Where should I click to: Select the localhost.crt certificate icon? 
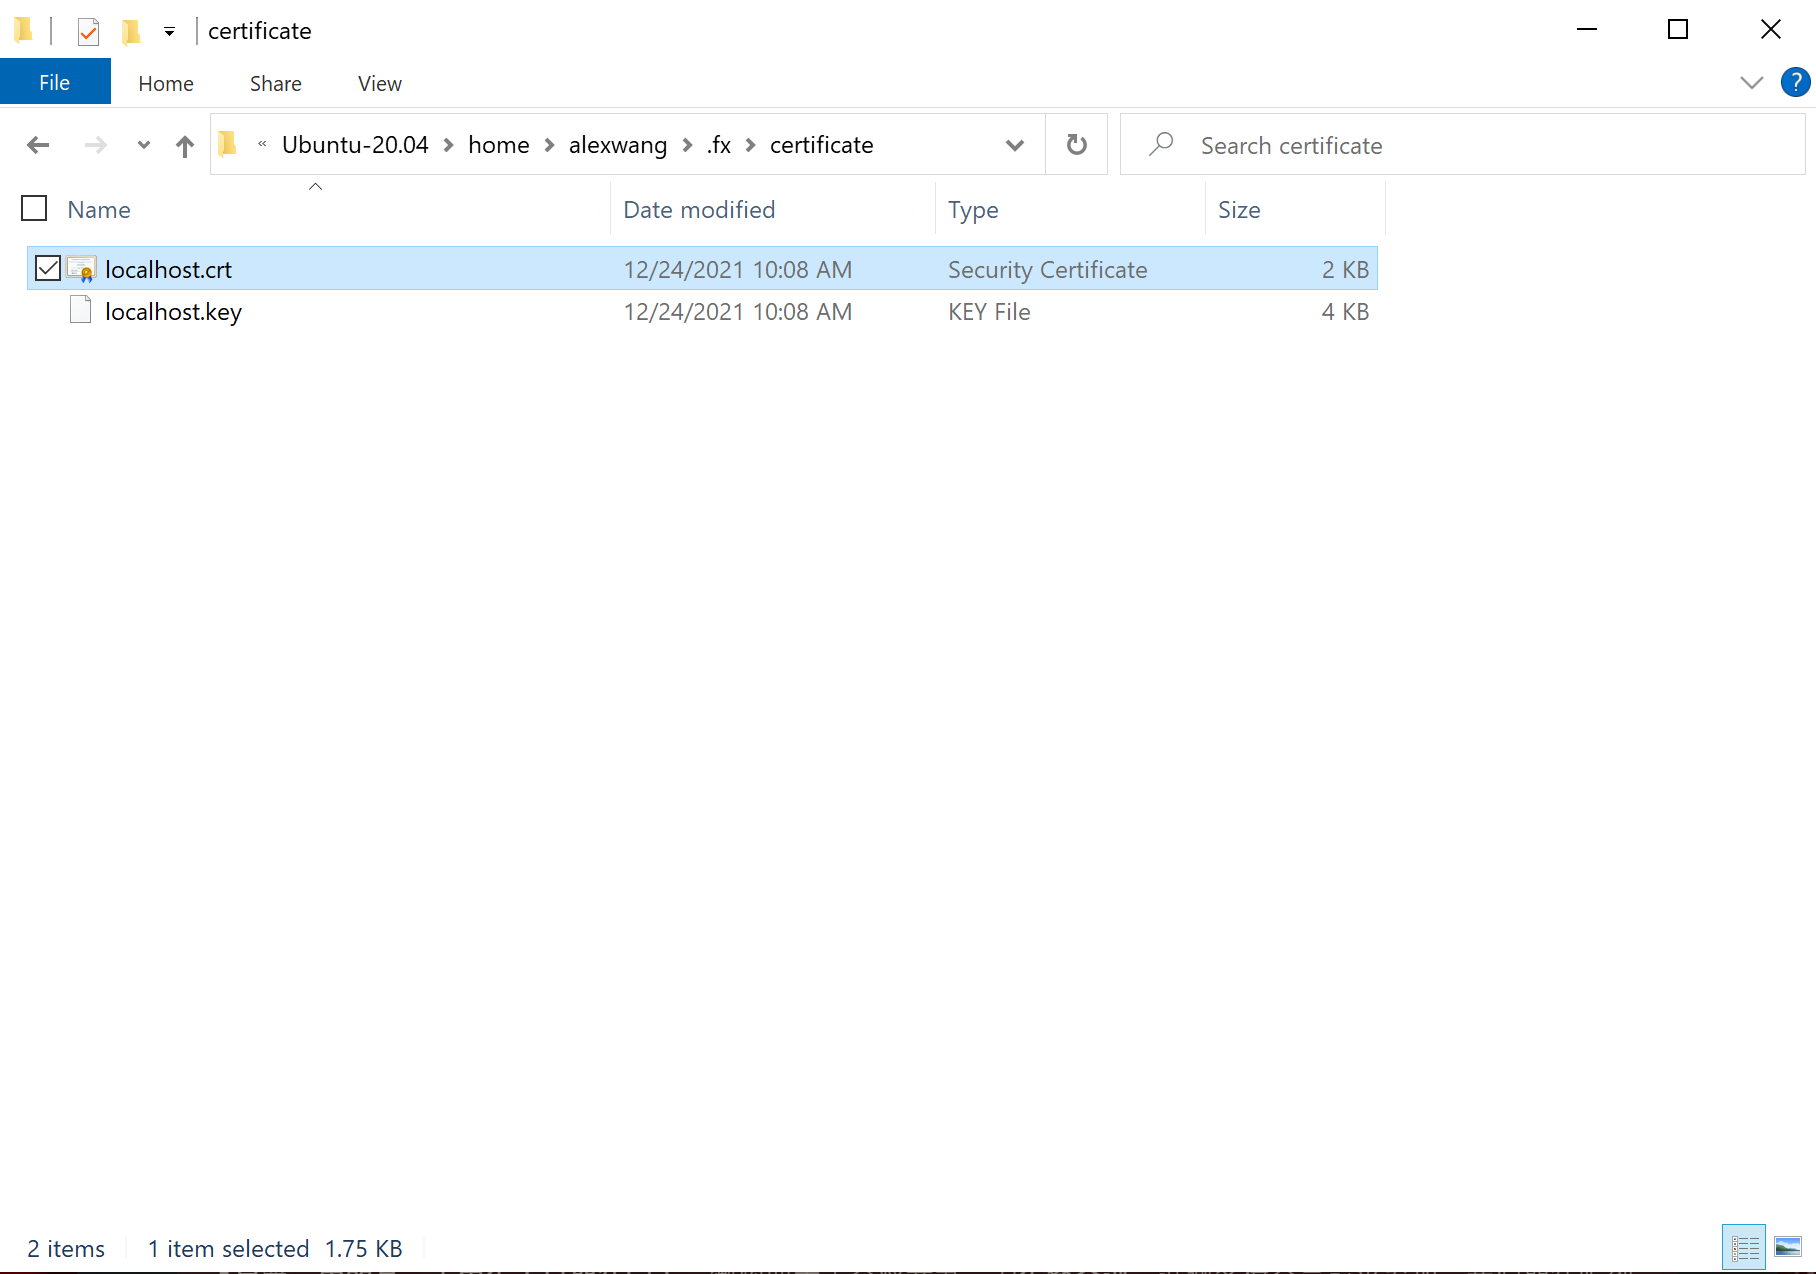coord(81,269)
